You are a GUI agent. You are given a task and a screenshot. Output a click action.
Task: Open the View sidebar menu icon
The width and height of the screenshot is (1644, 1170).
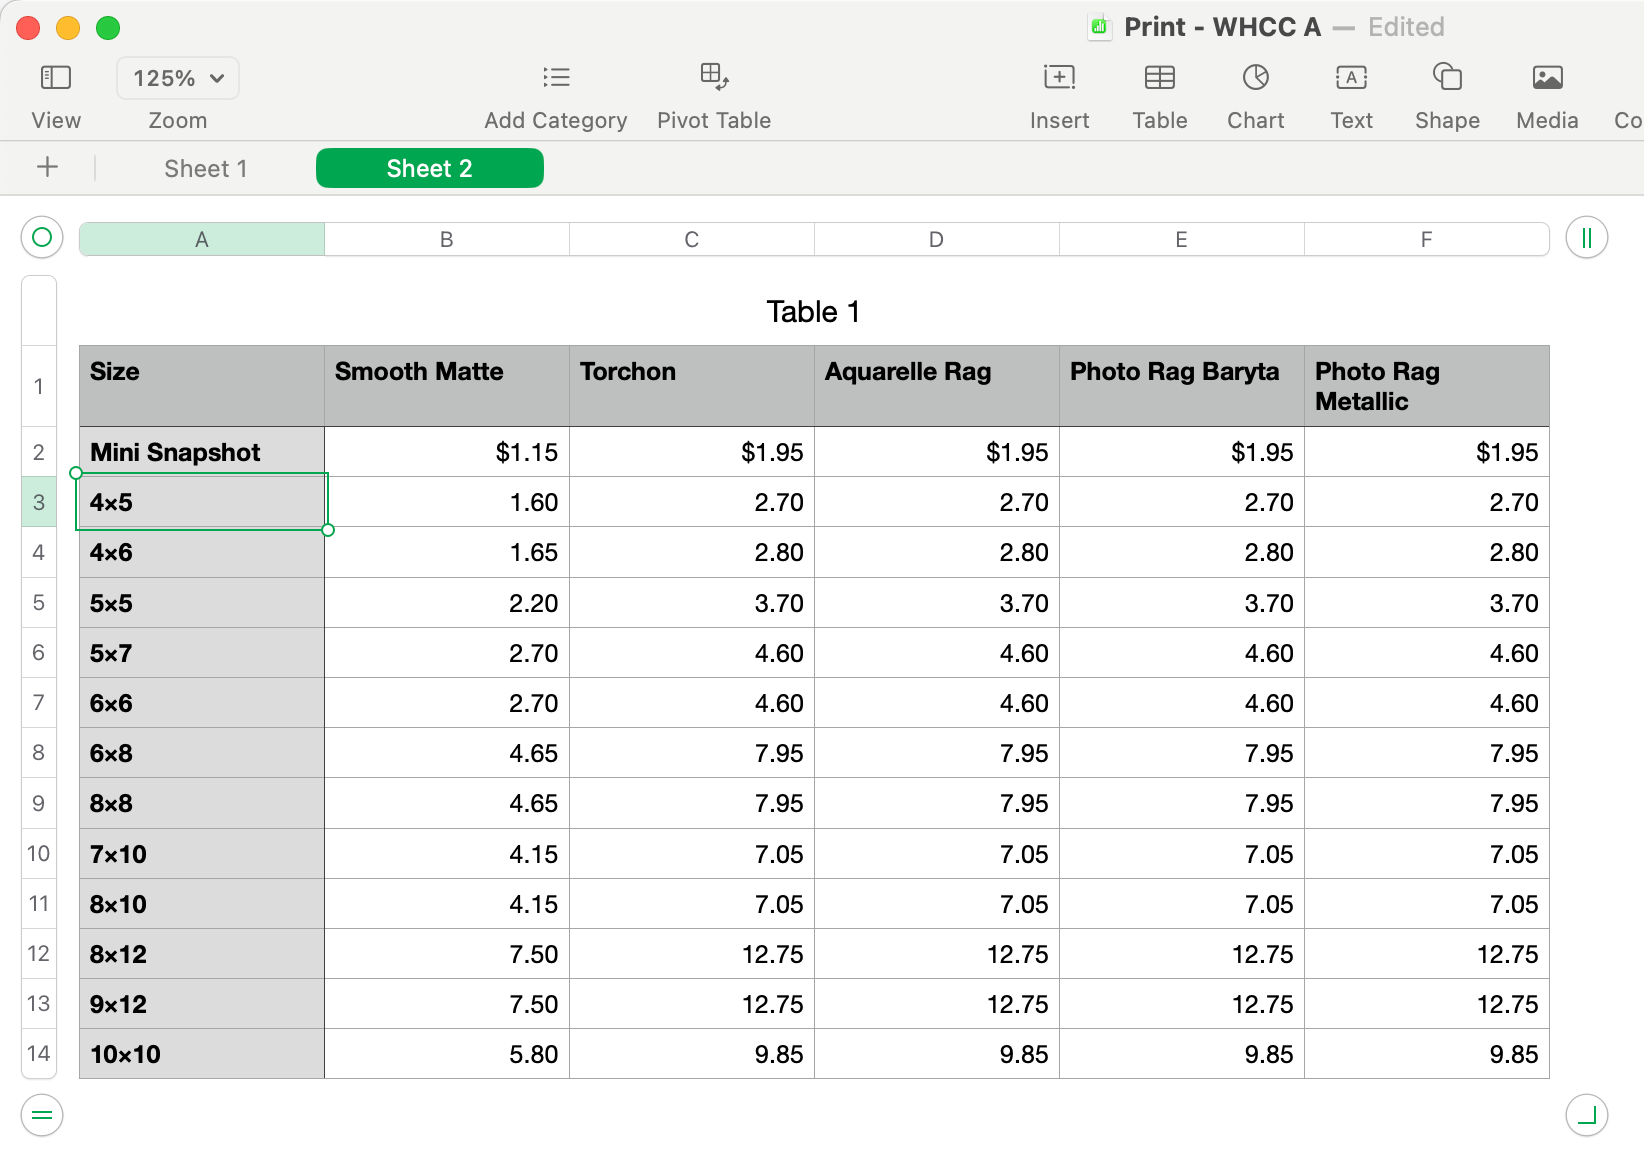coord(55,78)
